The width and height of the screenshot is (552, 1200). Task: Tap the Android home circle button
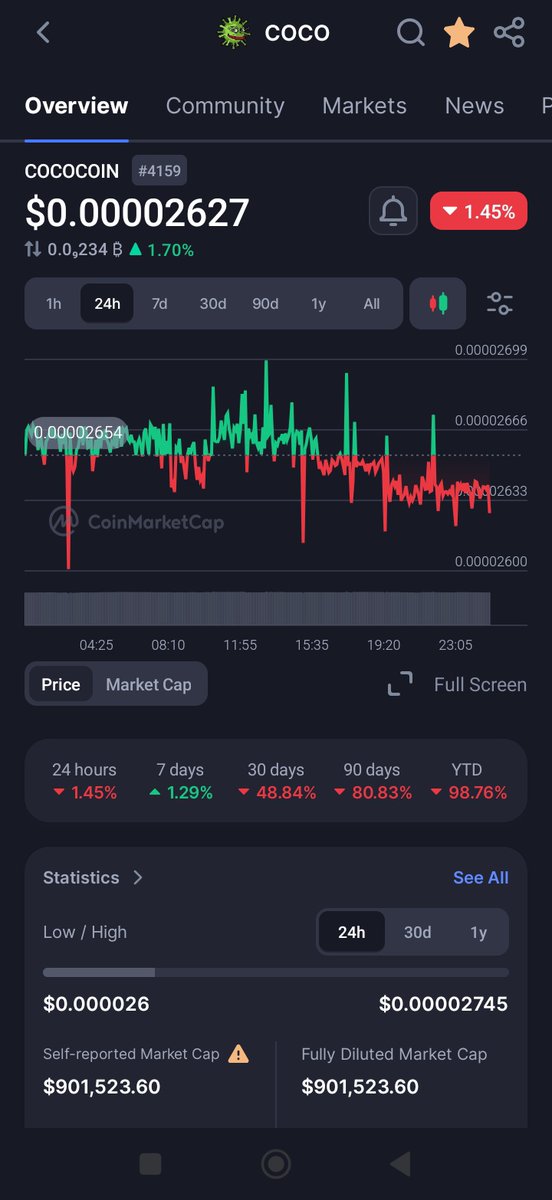276,1163
